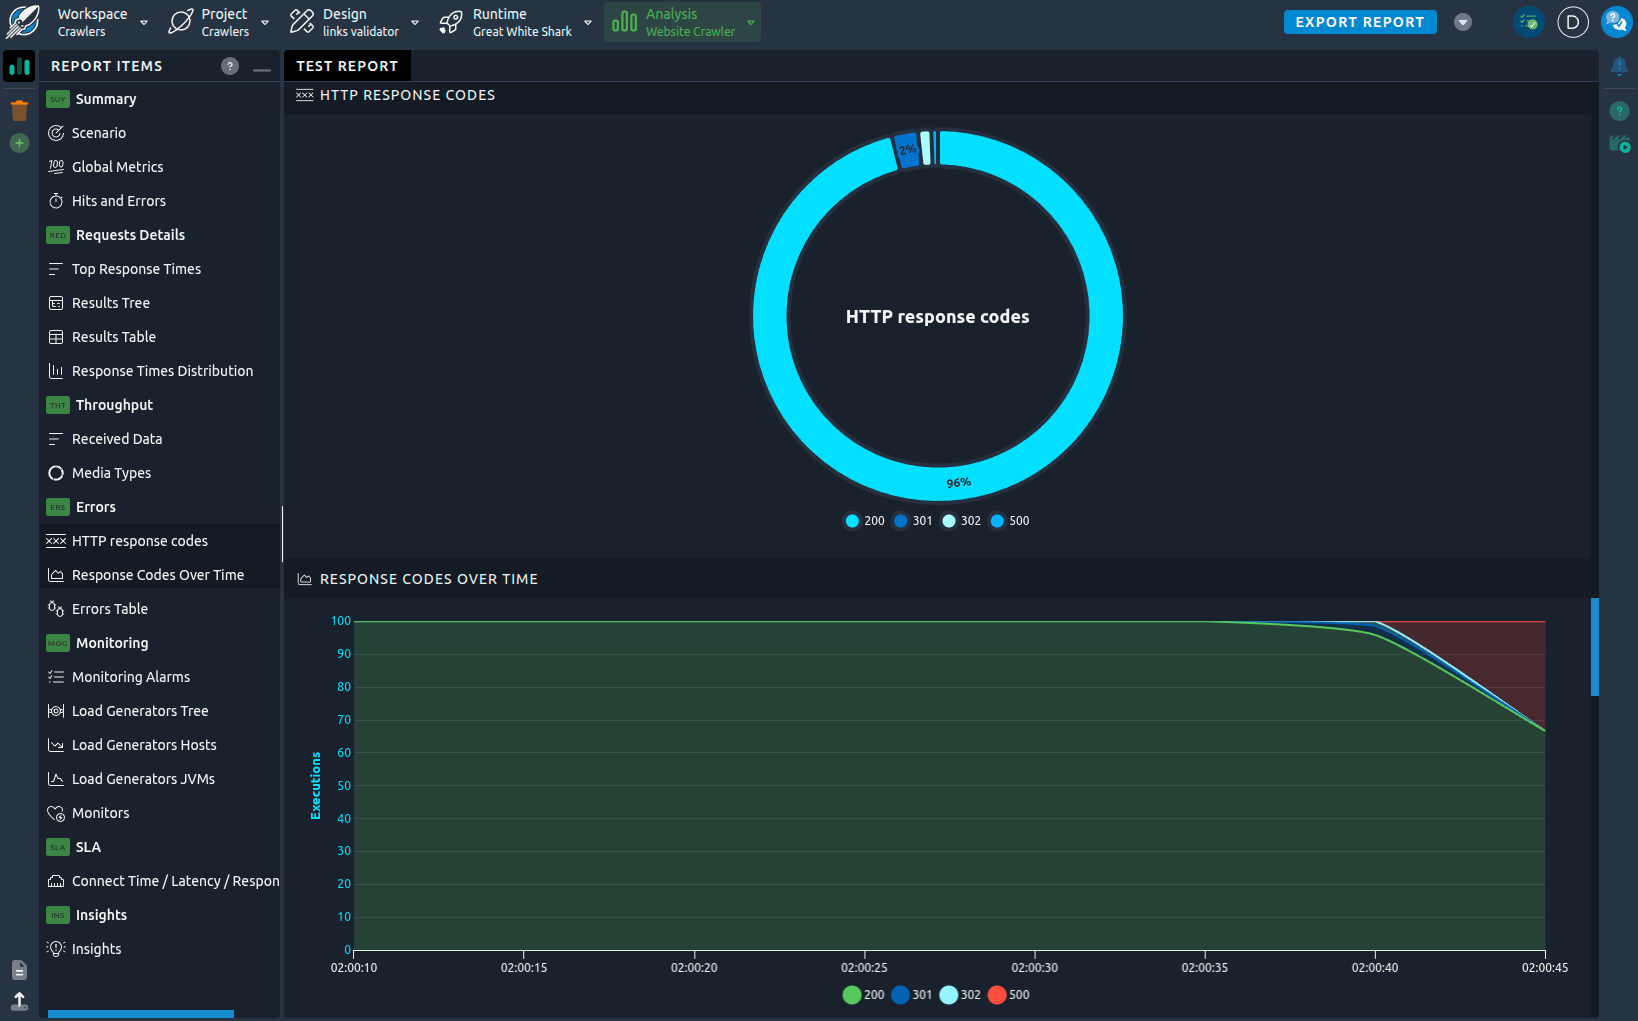Expand the Project Crawlers dropdown
1638x1021 pixels.
tap(264, 21)
